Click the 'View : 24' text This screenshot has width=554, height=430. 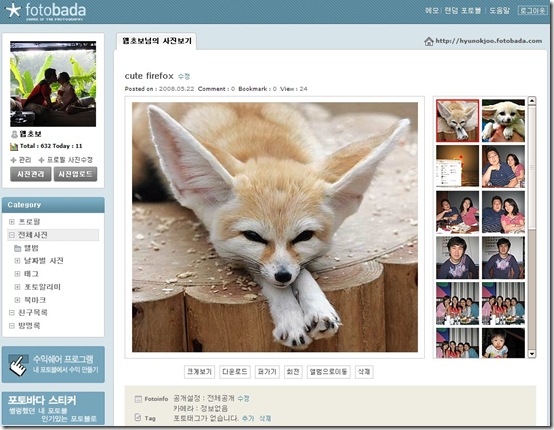[x=294, y=89]
